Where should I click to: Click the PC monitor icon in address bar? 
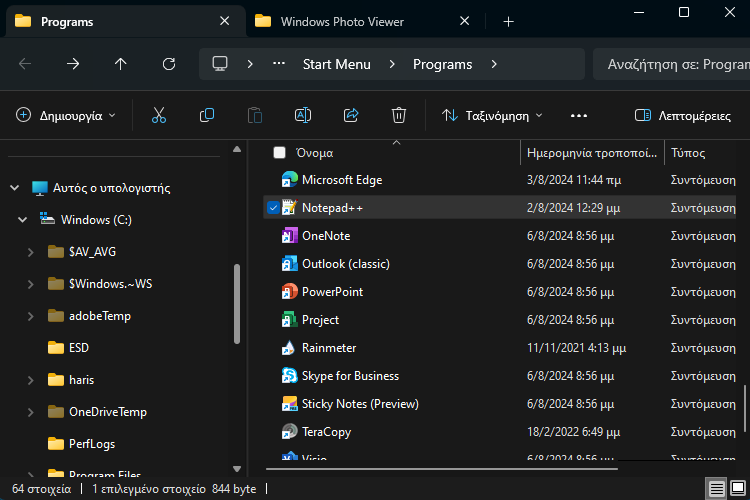pos(220,64)
